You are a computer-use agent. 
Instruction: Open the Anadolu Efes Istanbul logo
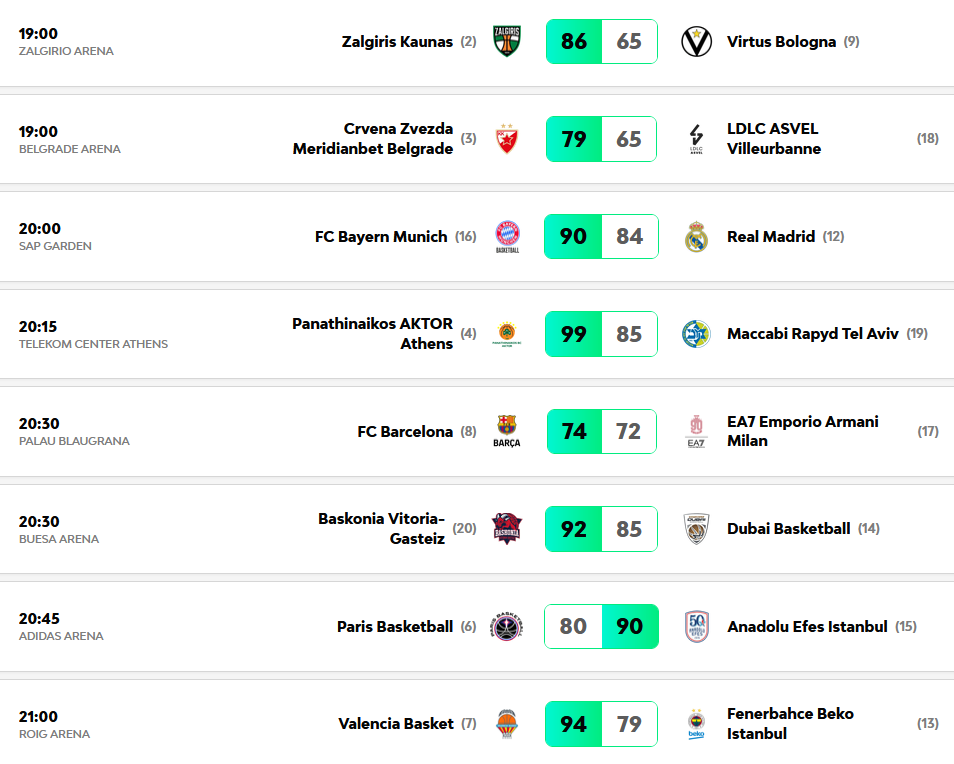696,627
